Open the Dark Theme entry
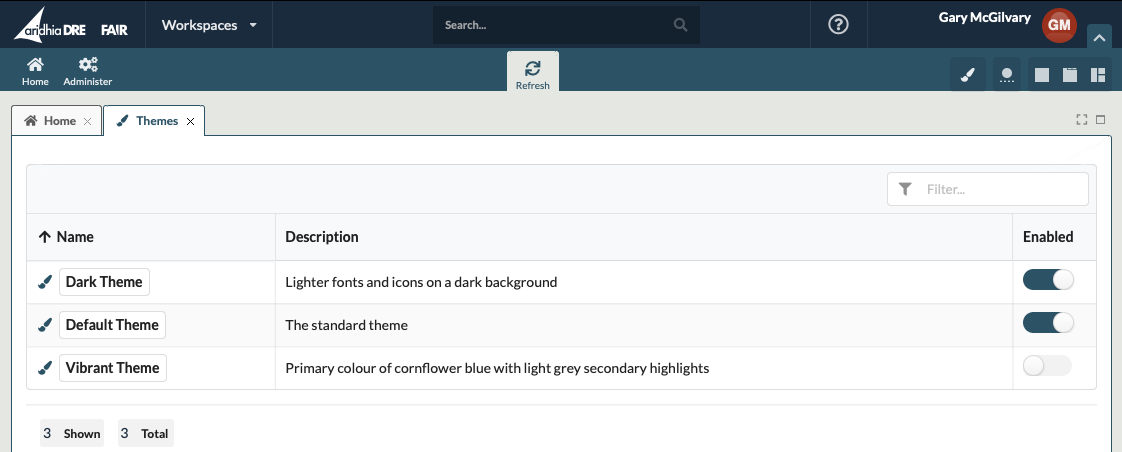The image size is (1122, 452). click(x=104, y=282)
